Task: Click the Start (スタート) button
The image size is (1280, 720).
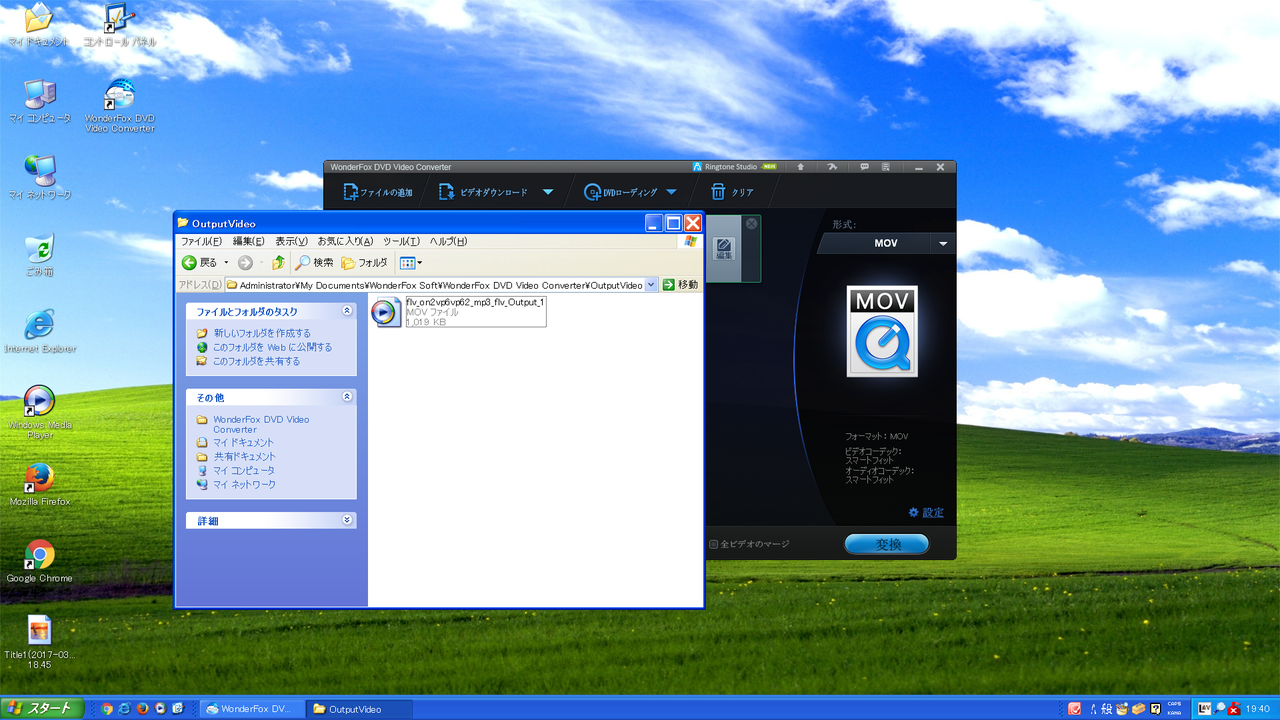Action: coord(42,709)
